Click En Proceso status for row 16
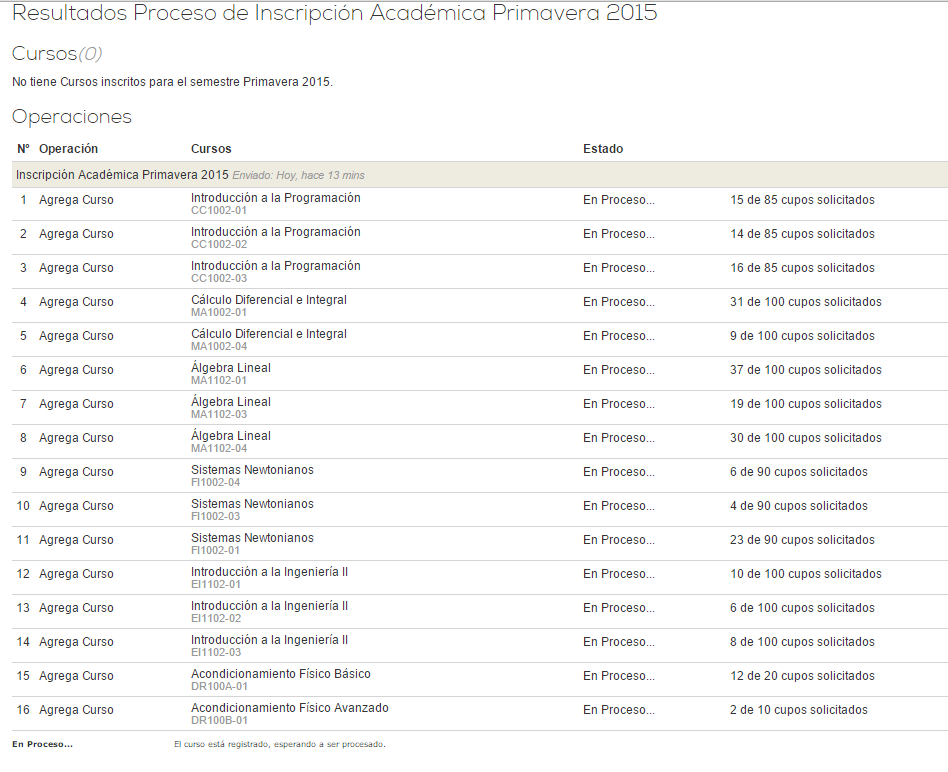Viewport: 948px width, 772px height. (x=618, y=710)
